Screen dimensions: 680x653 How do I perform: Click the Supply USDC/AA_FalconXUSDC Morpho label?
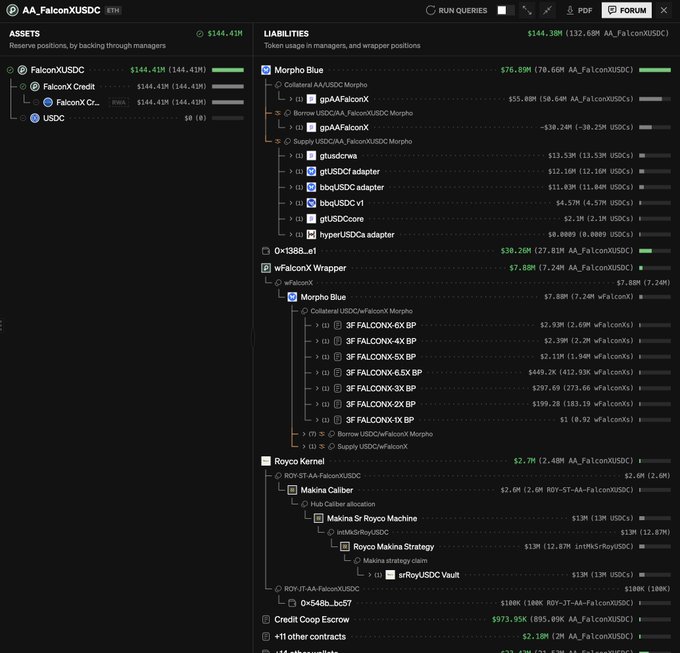[x=353, y=141]
